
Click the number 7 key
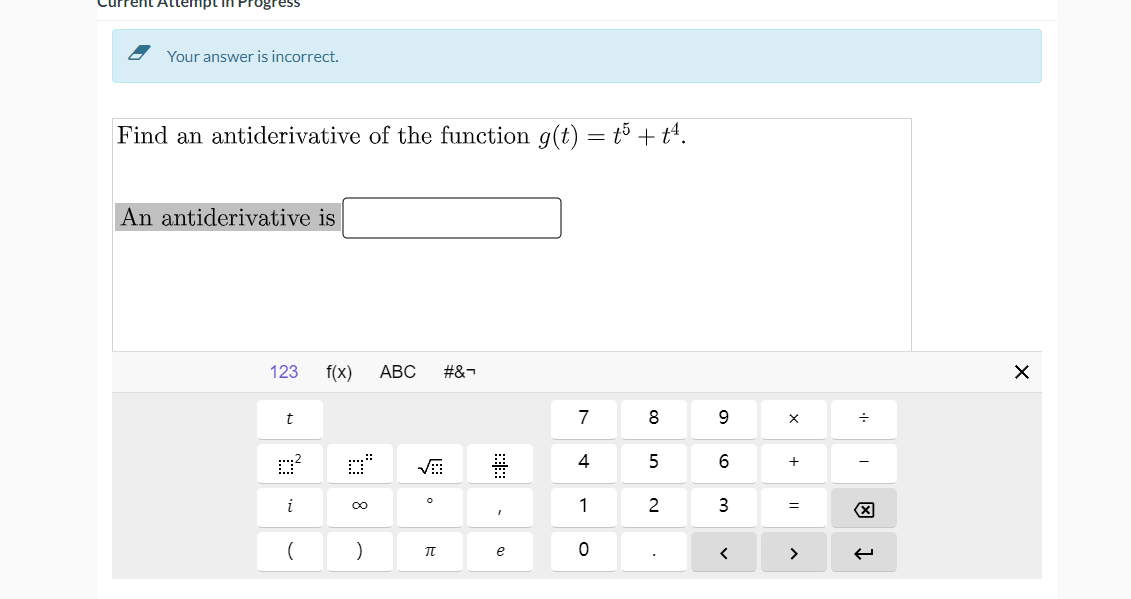coord(584,419)
